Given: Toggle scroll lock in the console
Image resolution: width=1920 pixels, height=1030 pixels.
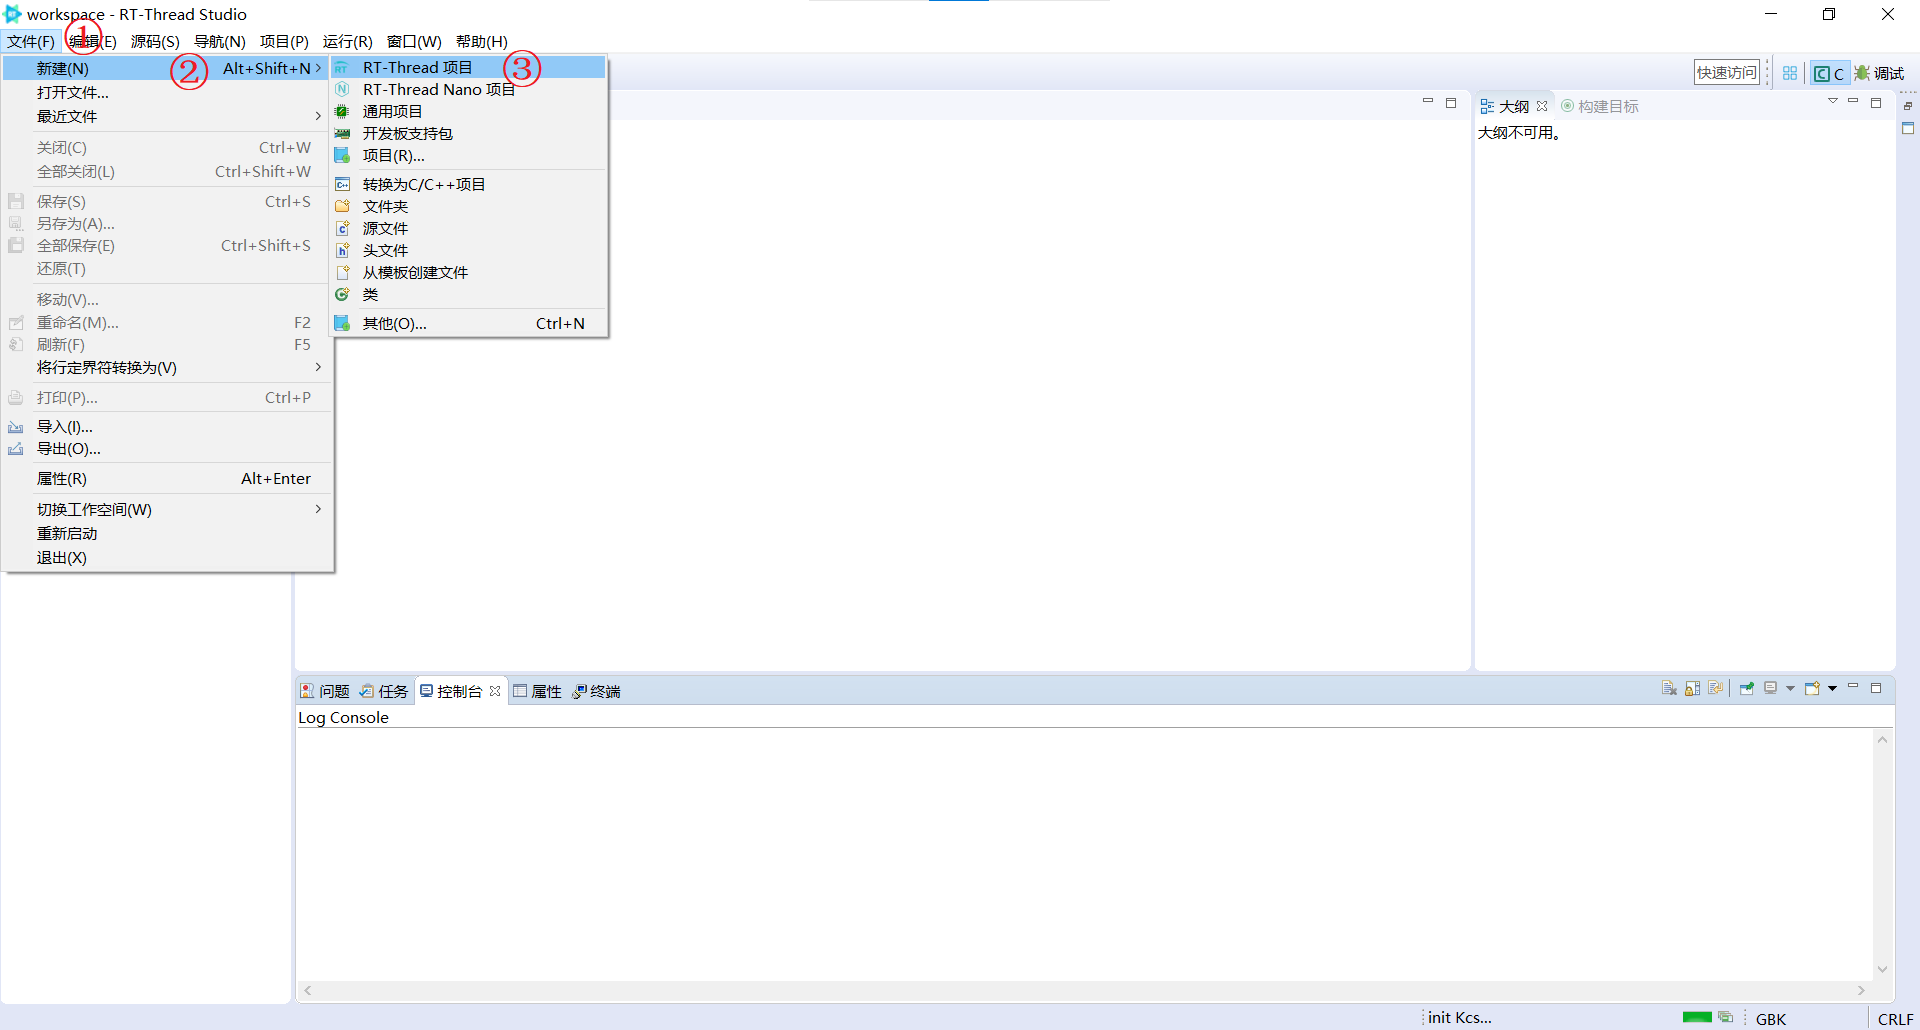Looking at the screenshot, I should (x=1692, y=688).
